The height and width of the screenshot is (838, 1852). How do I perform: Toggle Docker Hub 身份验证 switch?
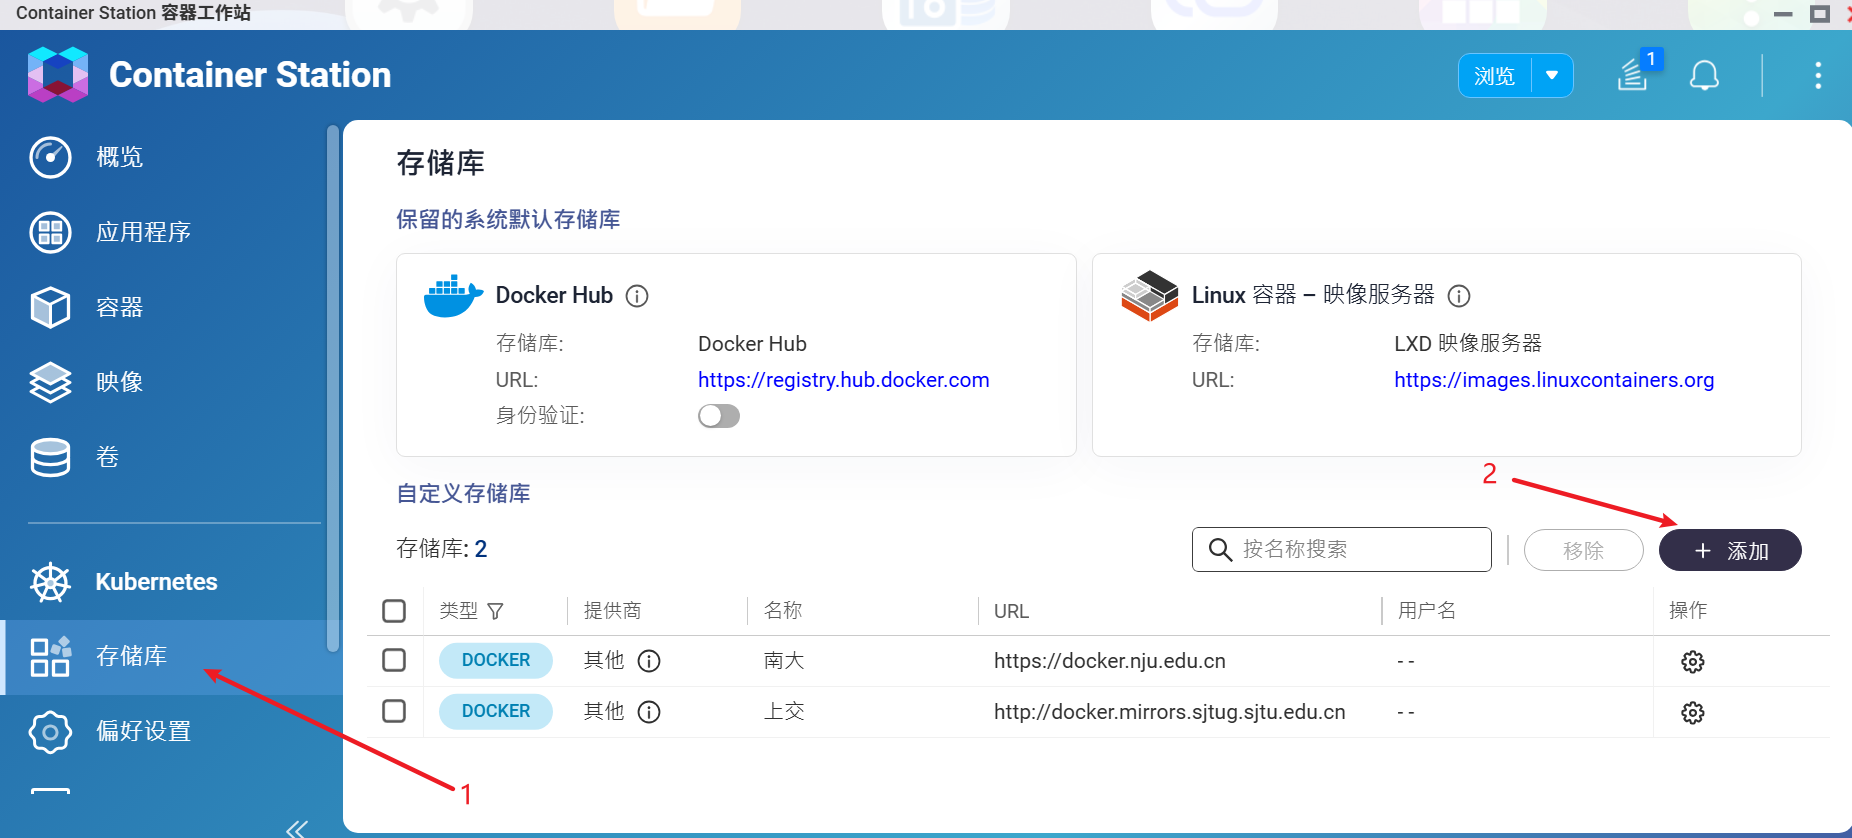719,416
